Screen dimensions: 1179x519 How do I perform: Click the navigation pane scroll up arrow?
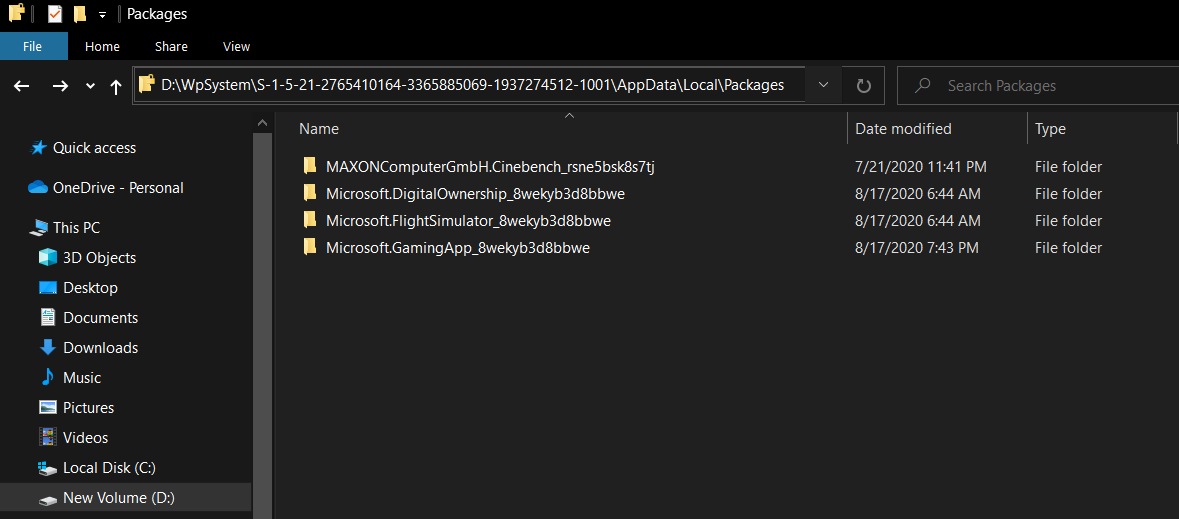pyautogui.click(x=262, y=123)
